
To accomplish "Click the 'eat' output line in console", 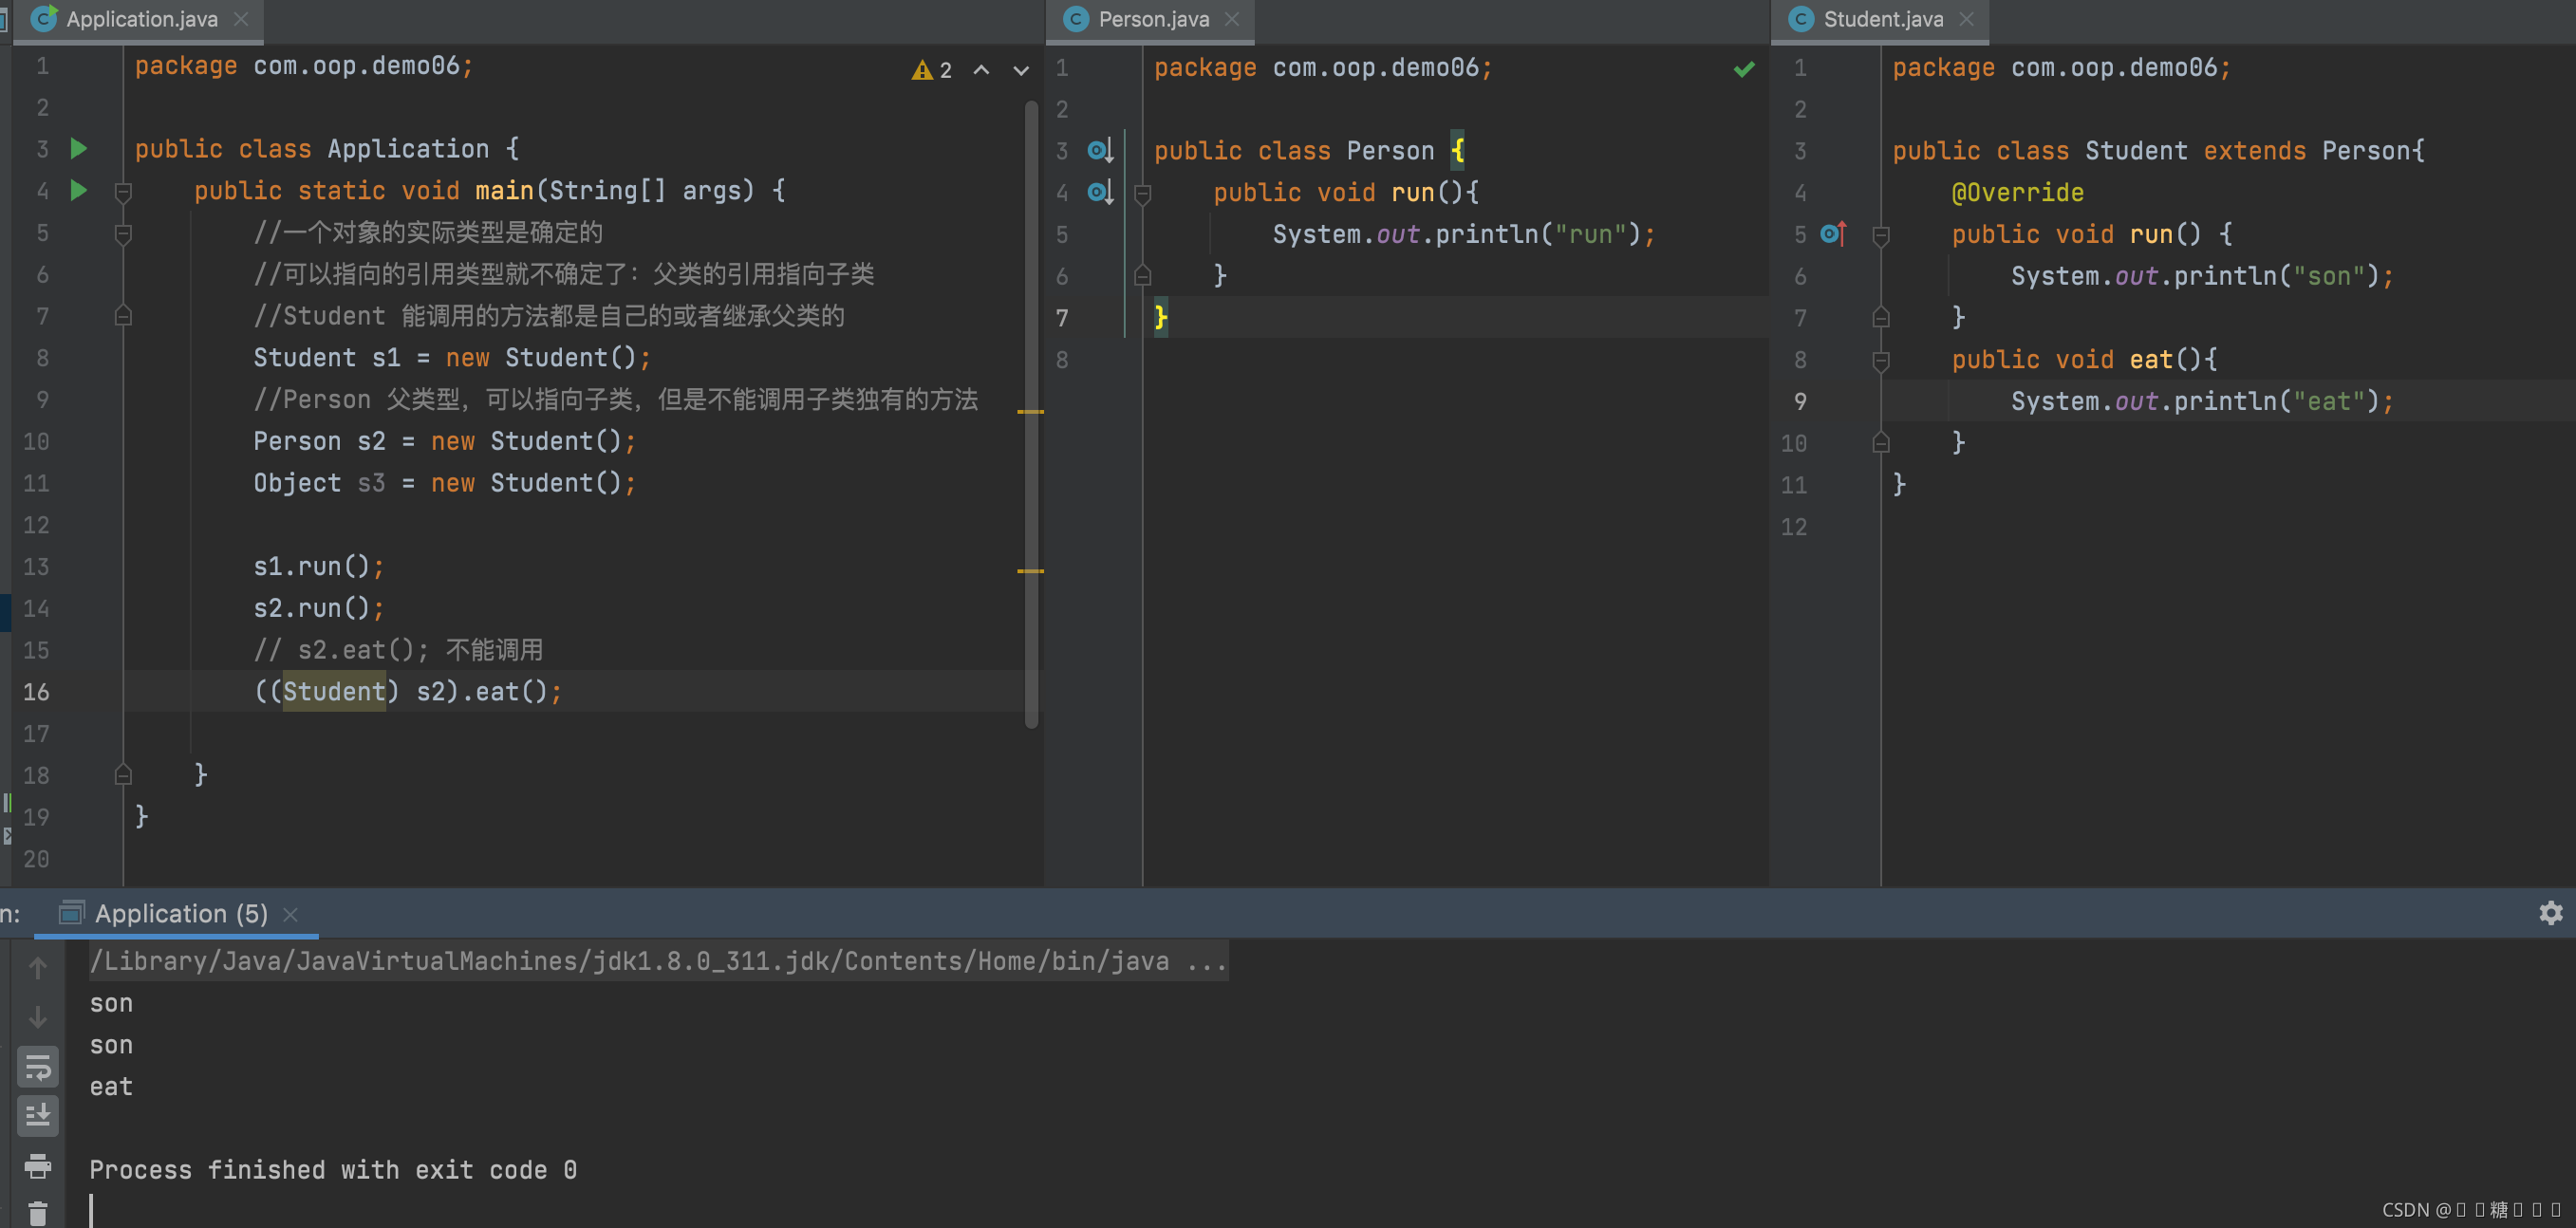I will [x=111, y=1086].
